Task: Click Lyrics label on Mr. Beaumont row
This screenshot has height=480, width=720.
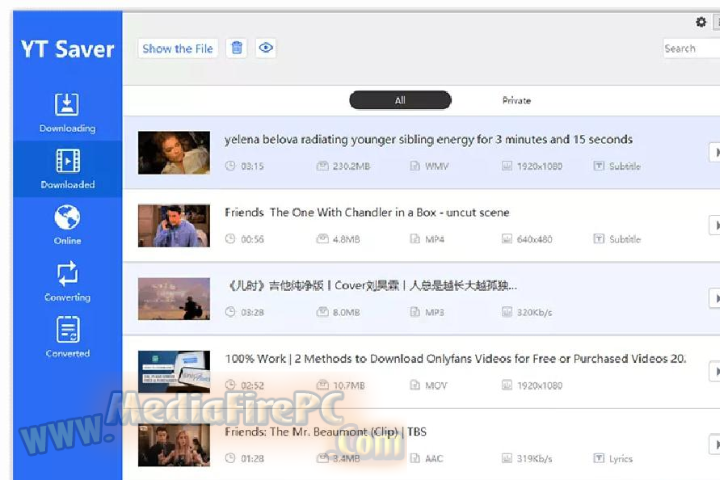Action: pyautogui.click(x=620, y=458)
